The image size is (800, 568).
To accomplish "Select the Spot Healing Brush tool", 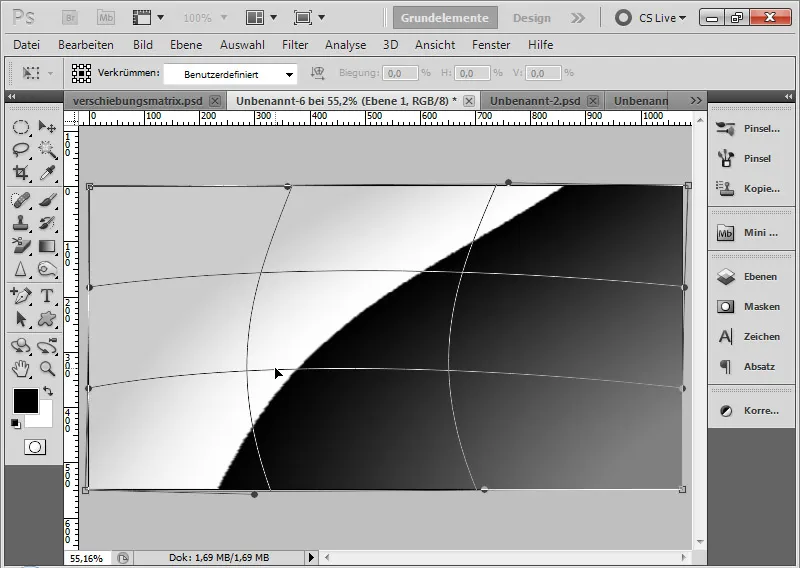I will (20, 200).
